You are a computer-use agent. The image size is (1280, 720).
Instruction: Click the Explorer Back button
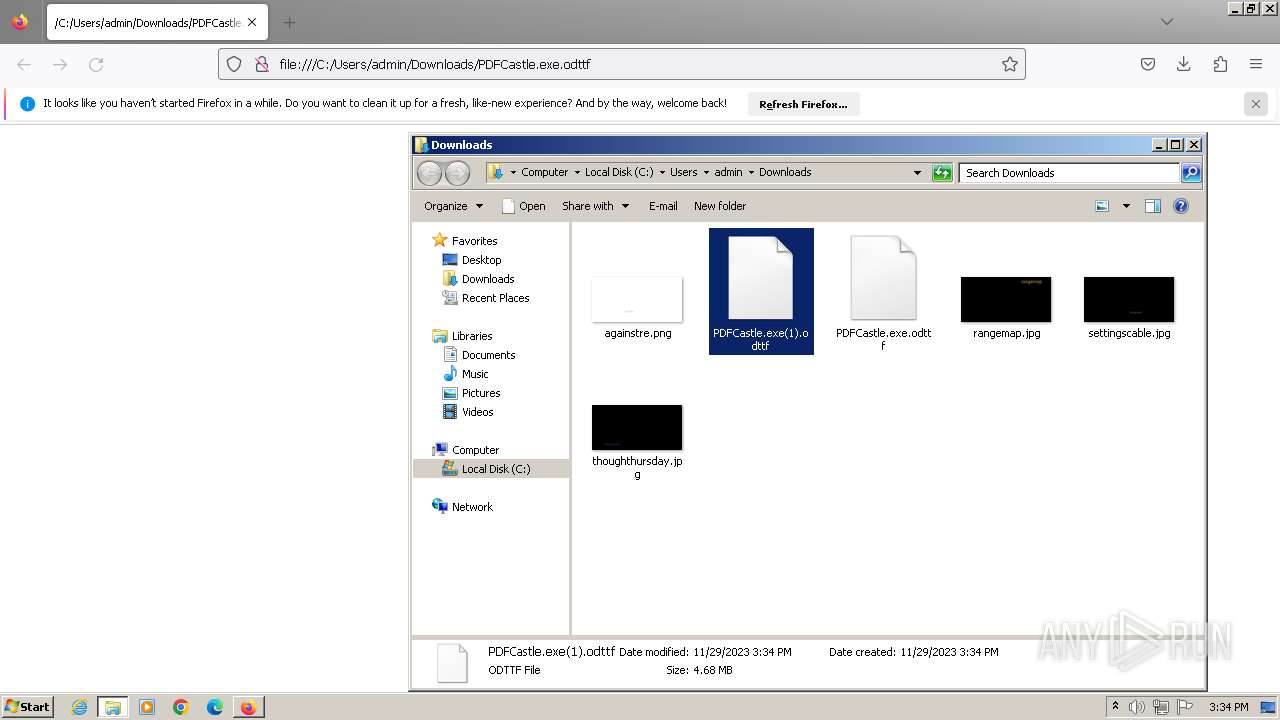[x=430, y=173]
